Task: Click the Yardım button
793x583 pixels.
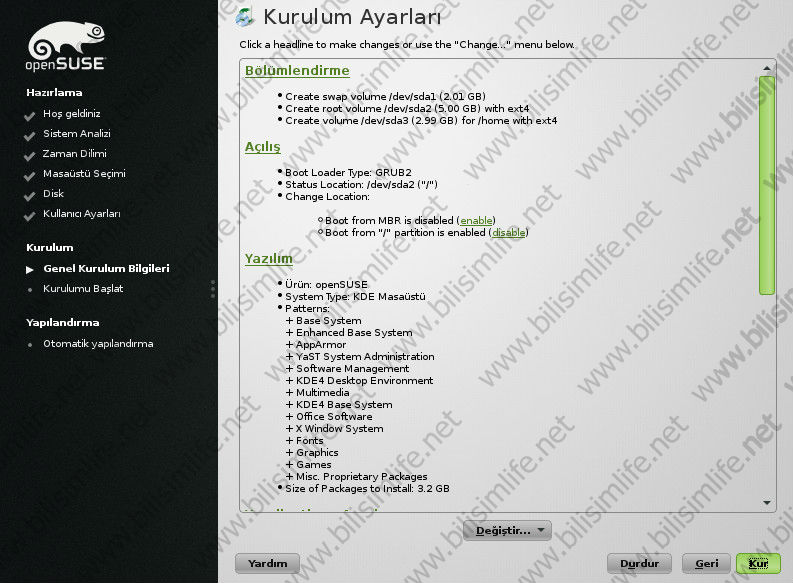Action: [267, 563]
